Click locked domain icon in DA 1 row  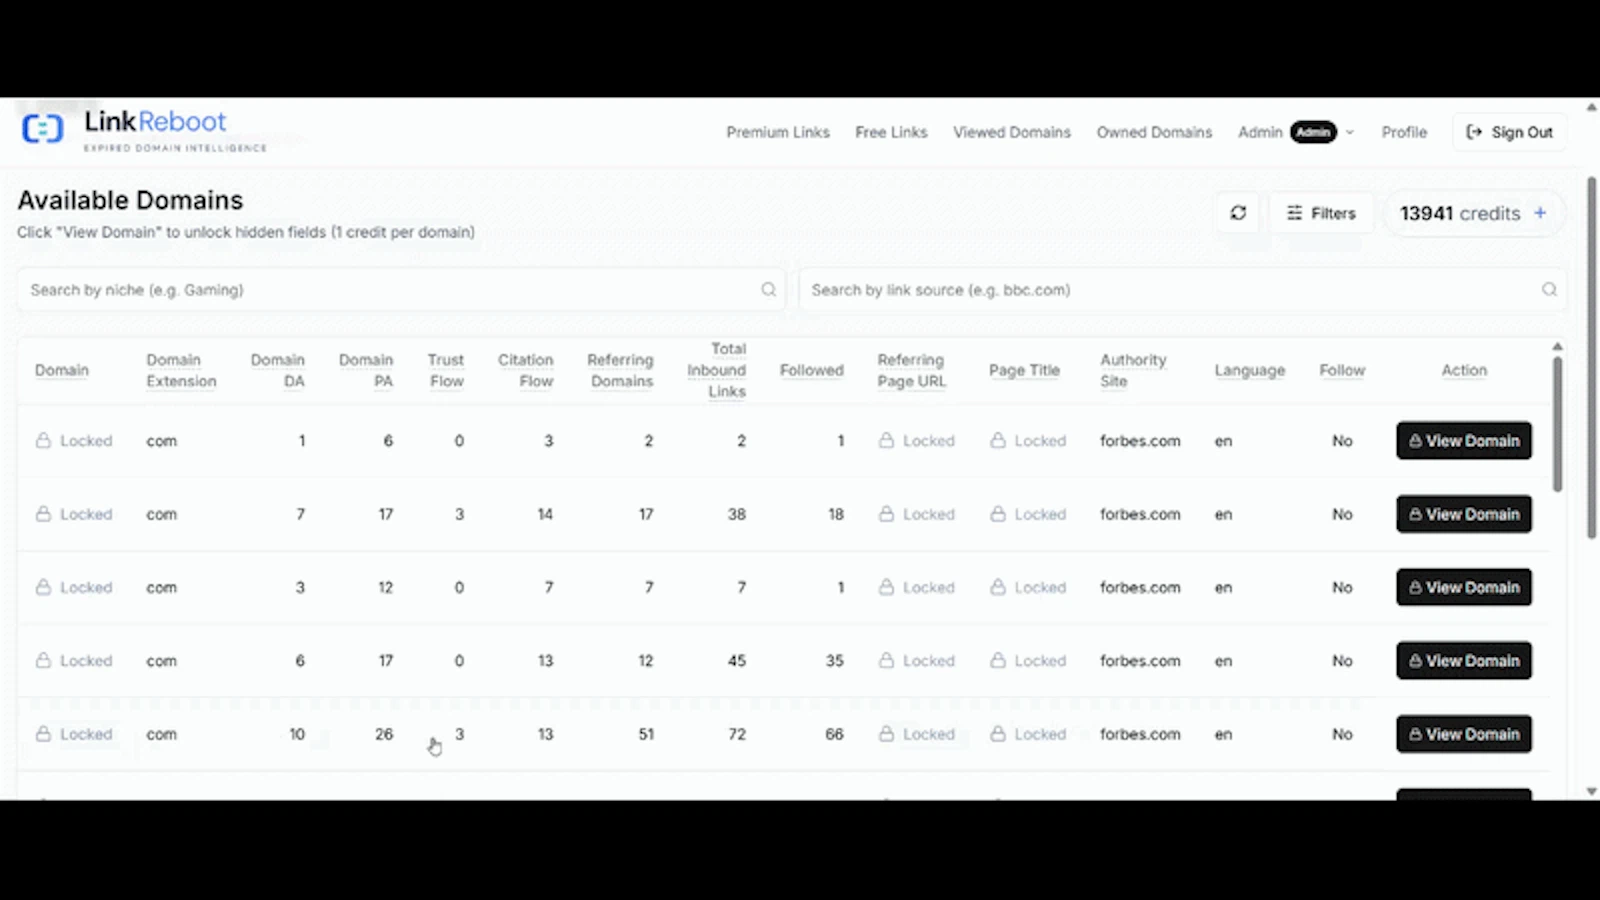pos(43,440)
